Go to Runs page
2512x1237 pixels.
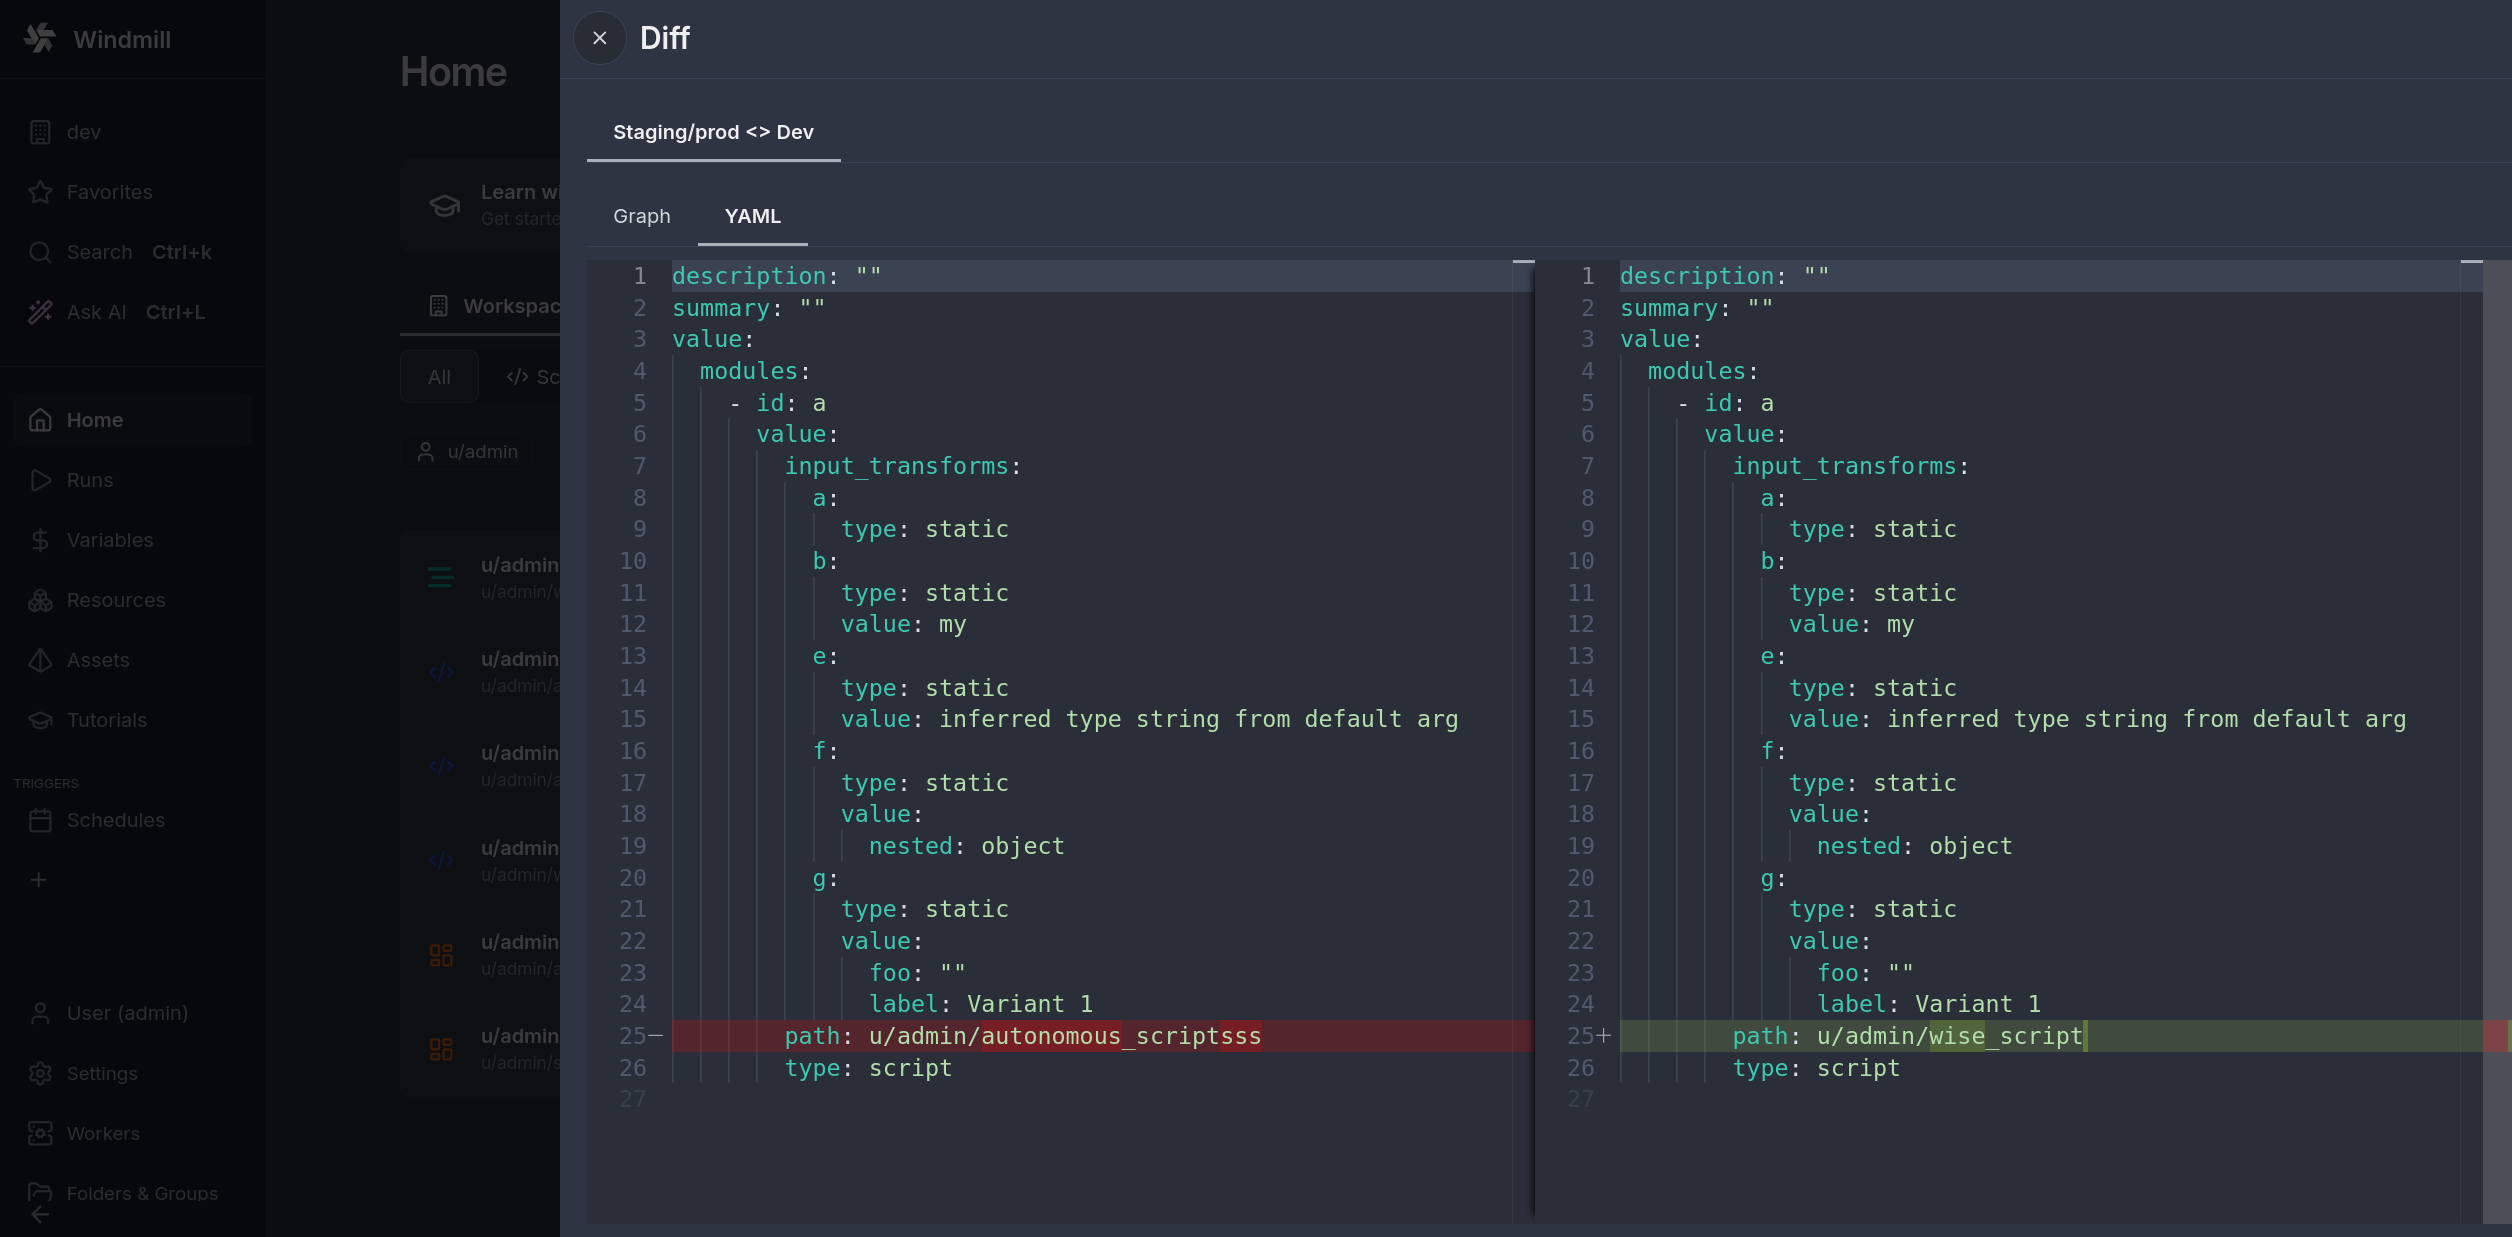tap(89, 480)
